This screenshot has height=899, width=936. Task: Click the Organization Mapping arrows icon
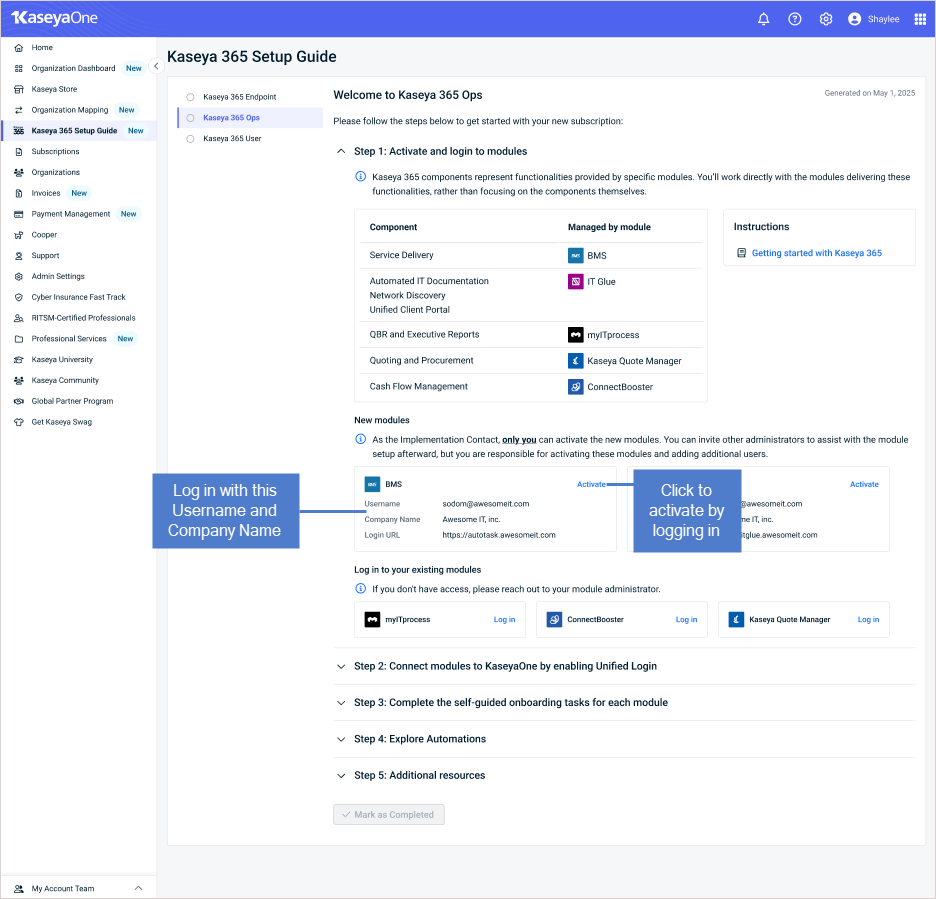(19, 110)
